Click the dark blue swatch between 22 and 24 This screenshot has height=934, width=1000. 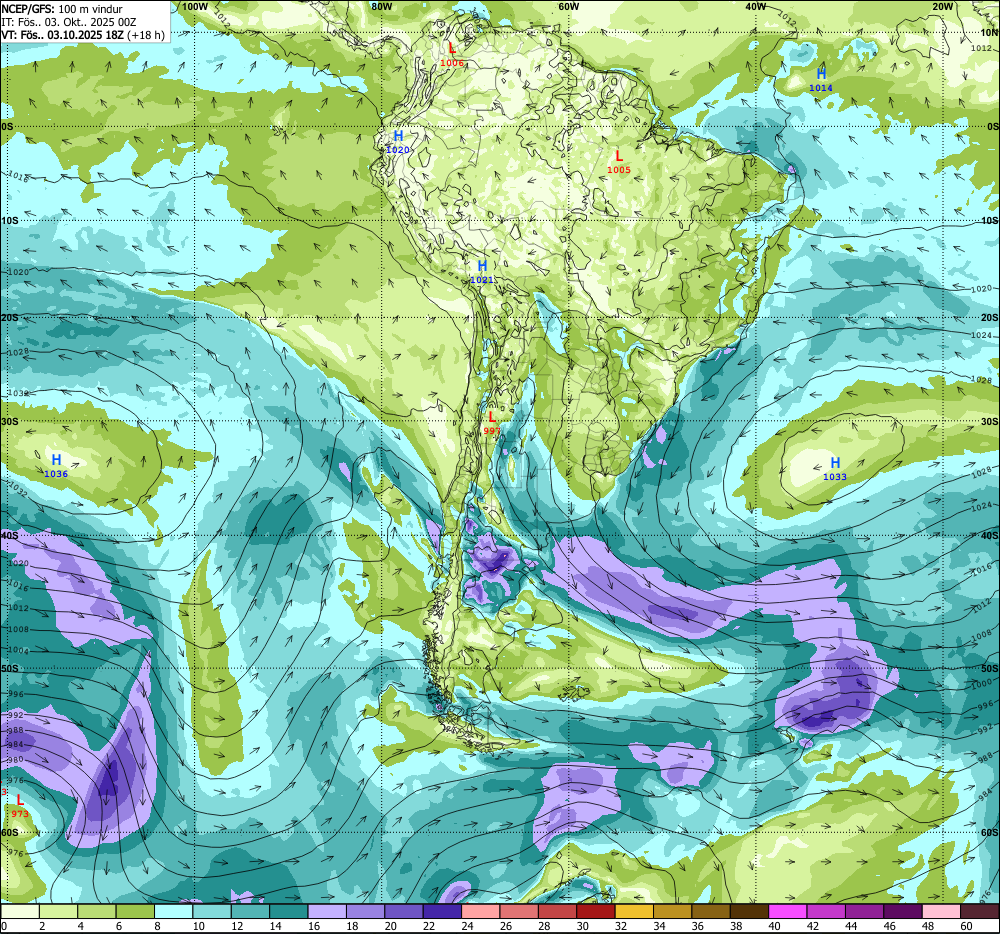pyautogui.click(x=442, y=911)
